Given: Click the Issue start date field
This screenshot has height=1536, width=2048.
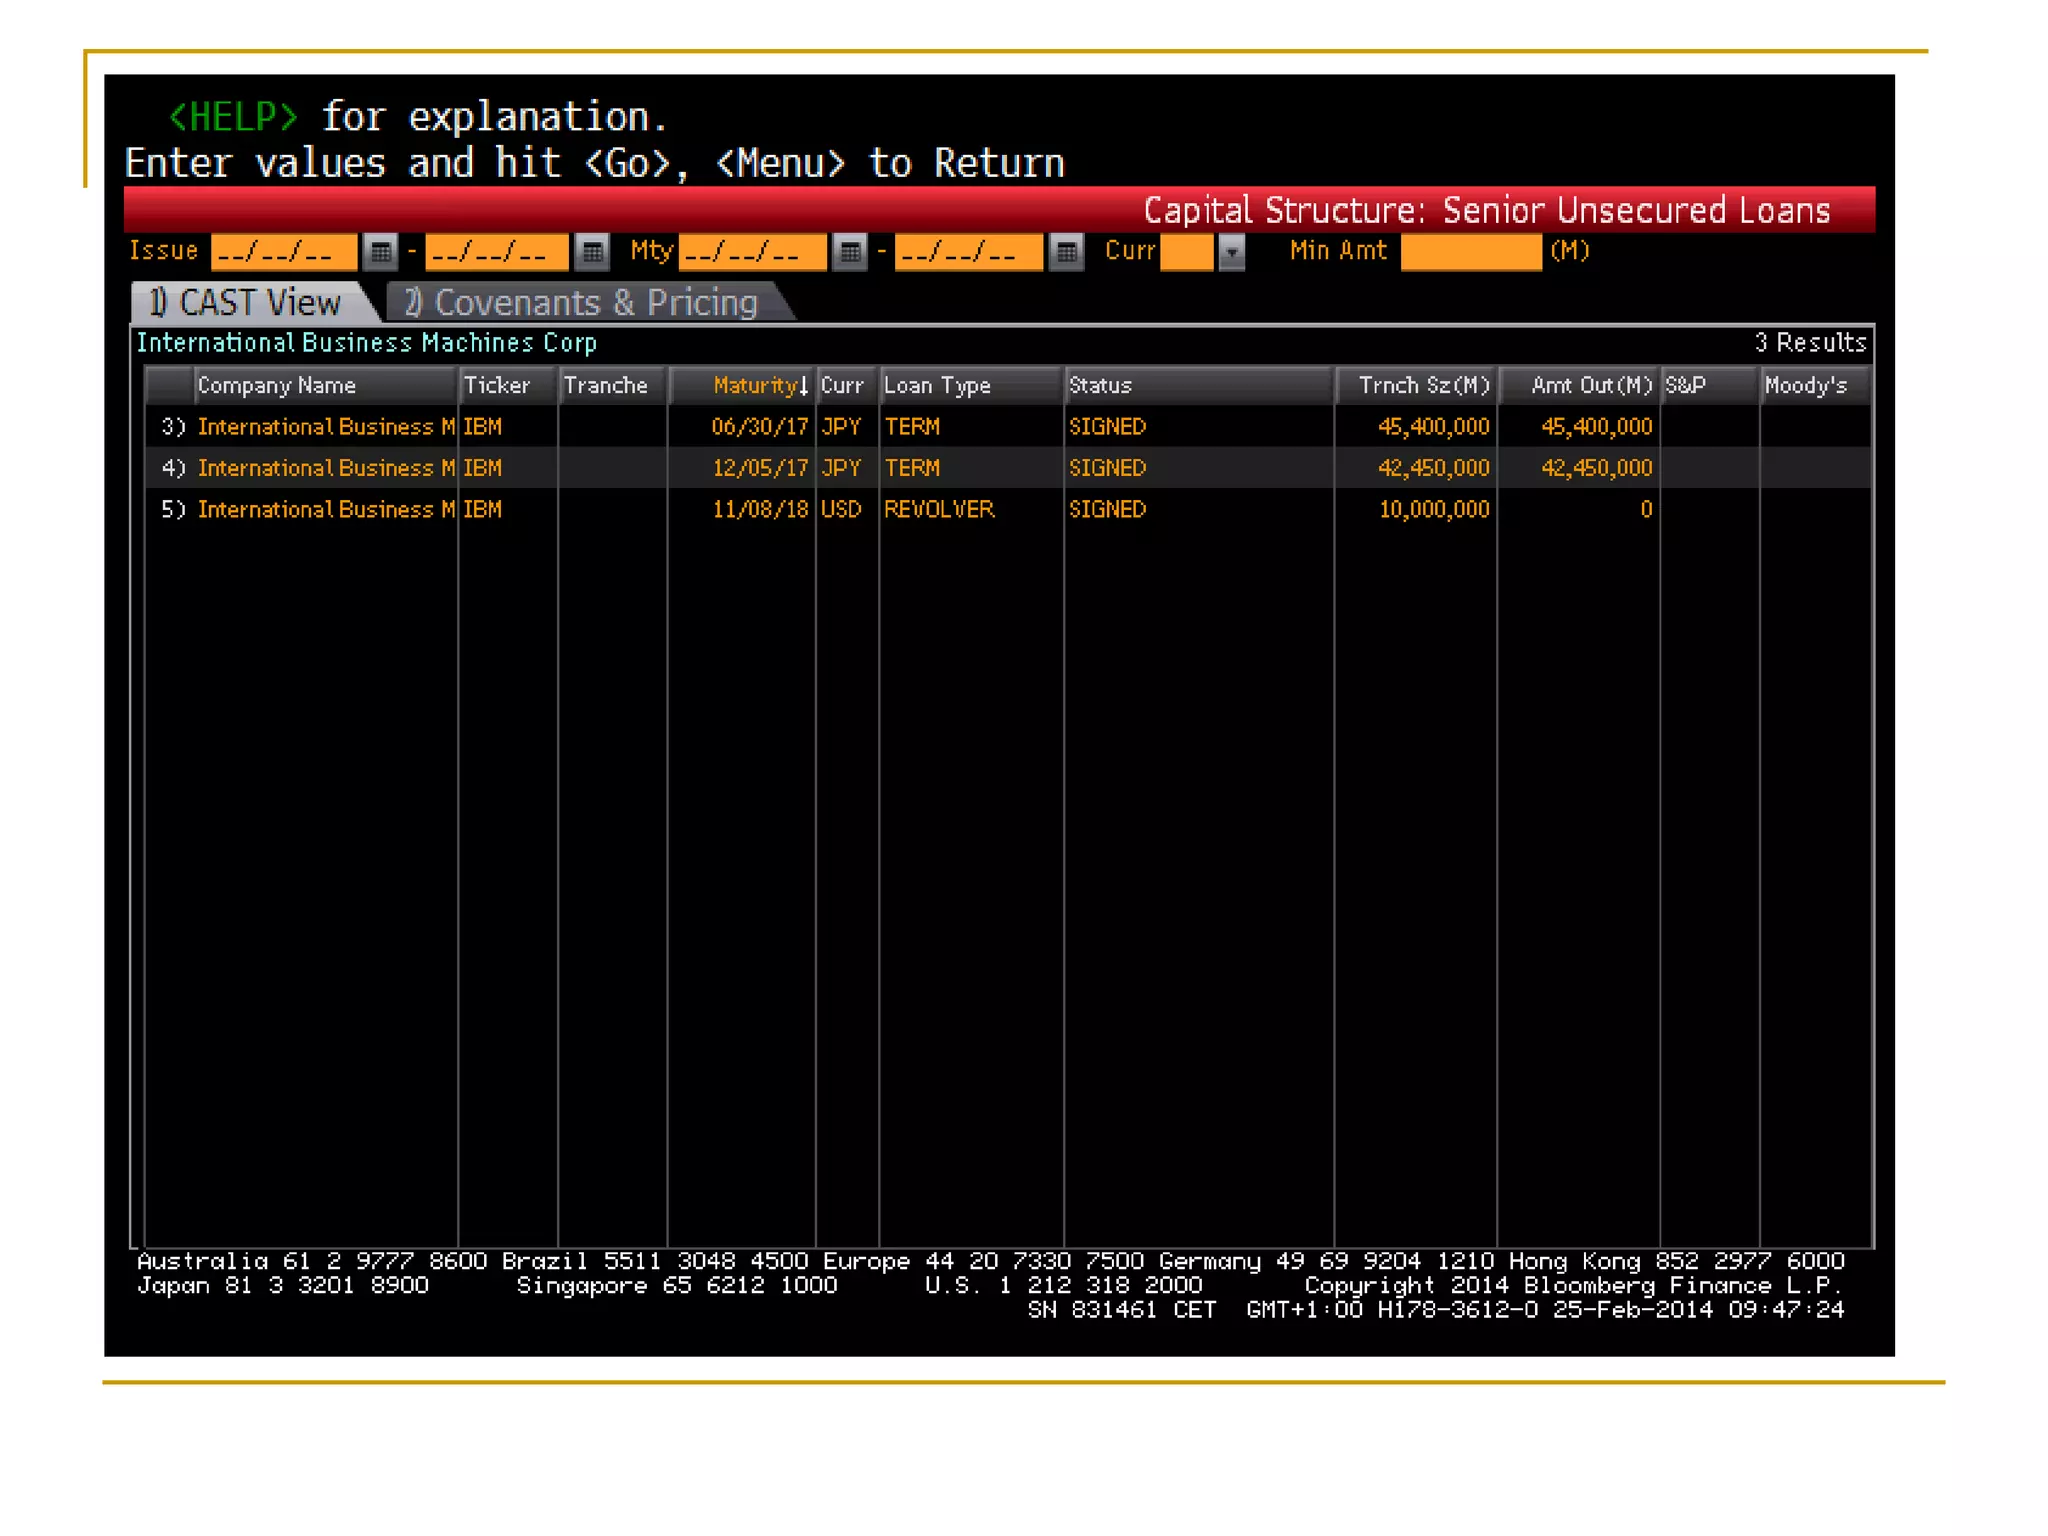Looking at the screenshot, I should coord(283,252).
